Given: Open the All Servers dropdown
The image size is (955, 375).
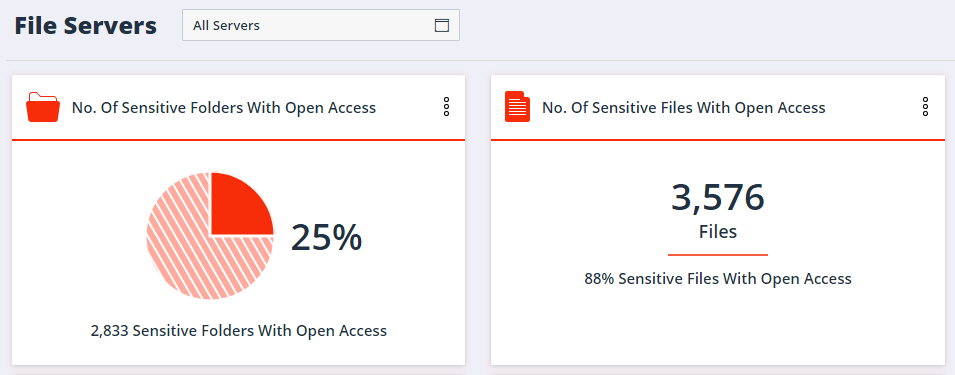Looking at the screenshot, I should click(x=320, y=26).
